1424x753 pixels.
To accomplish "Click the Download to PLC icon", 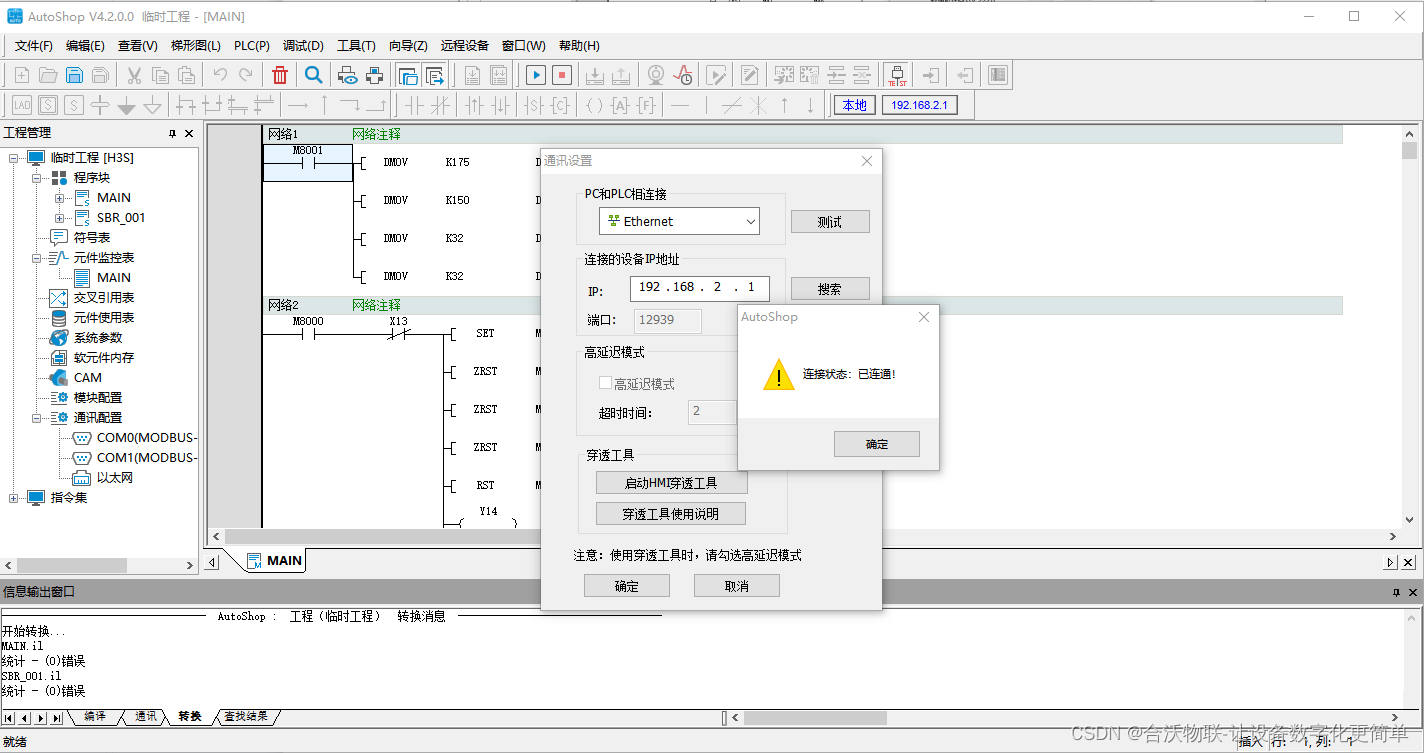I will point(594,75).
